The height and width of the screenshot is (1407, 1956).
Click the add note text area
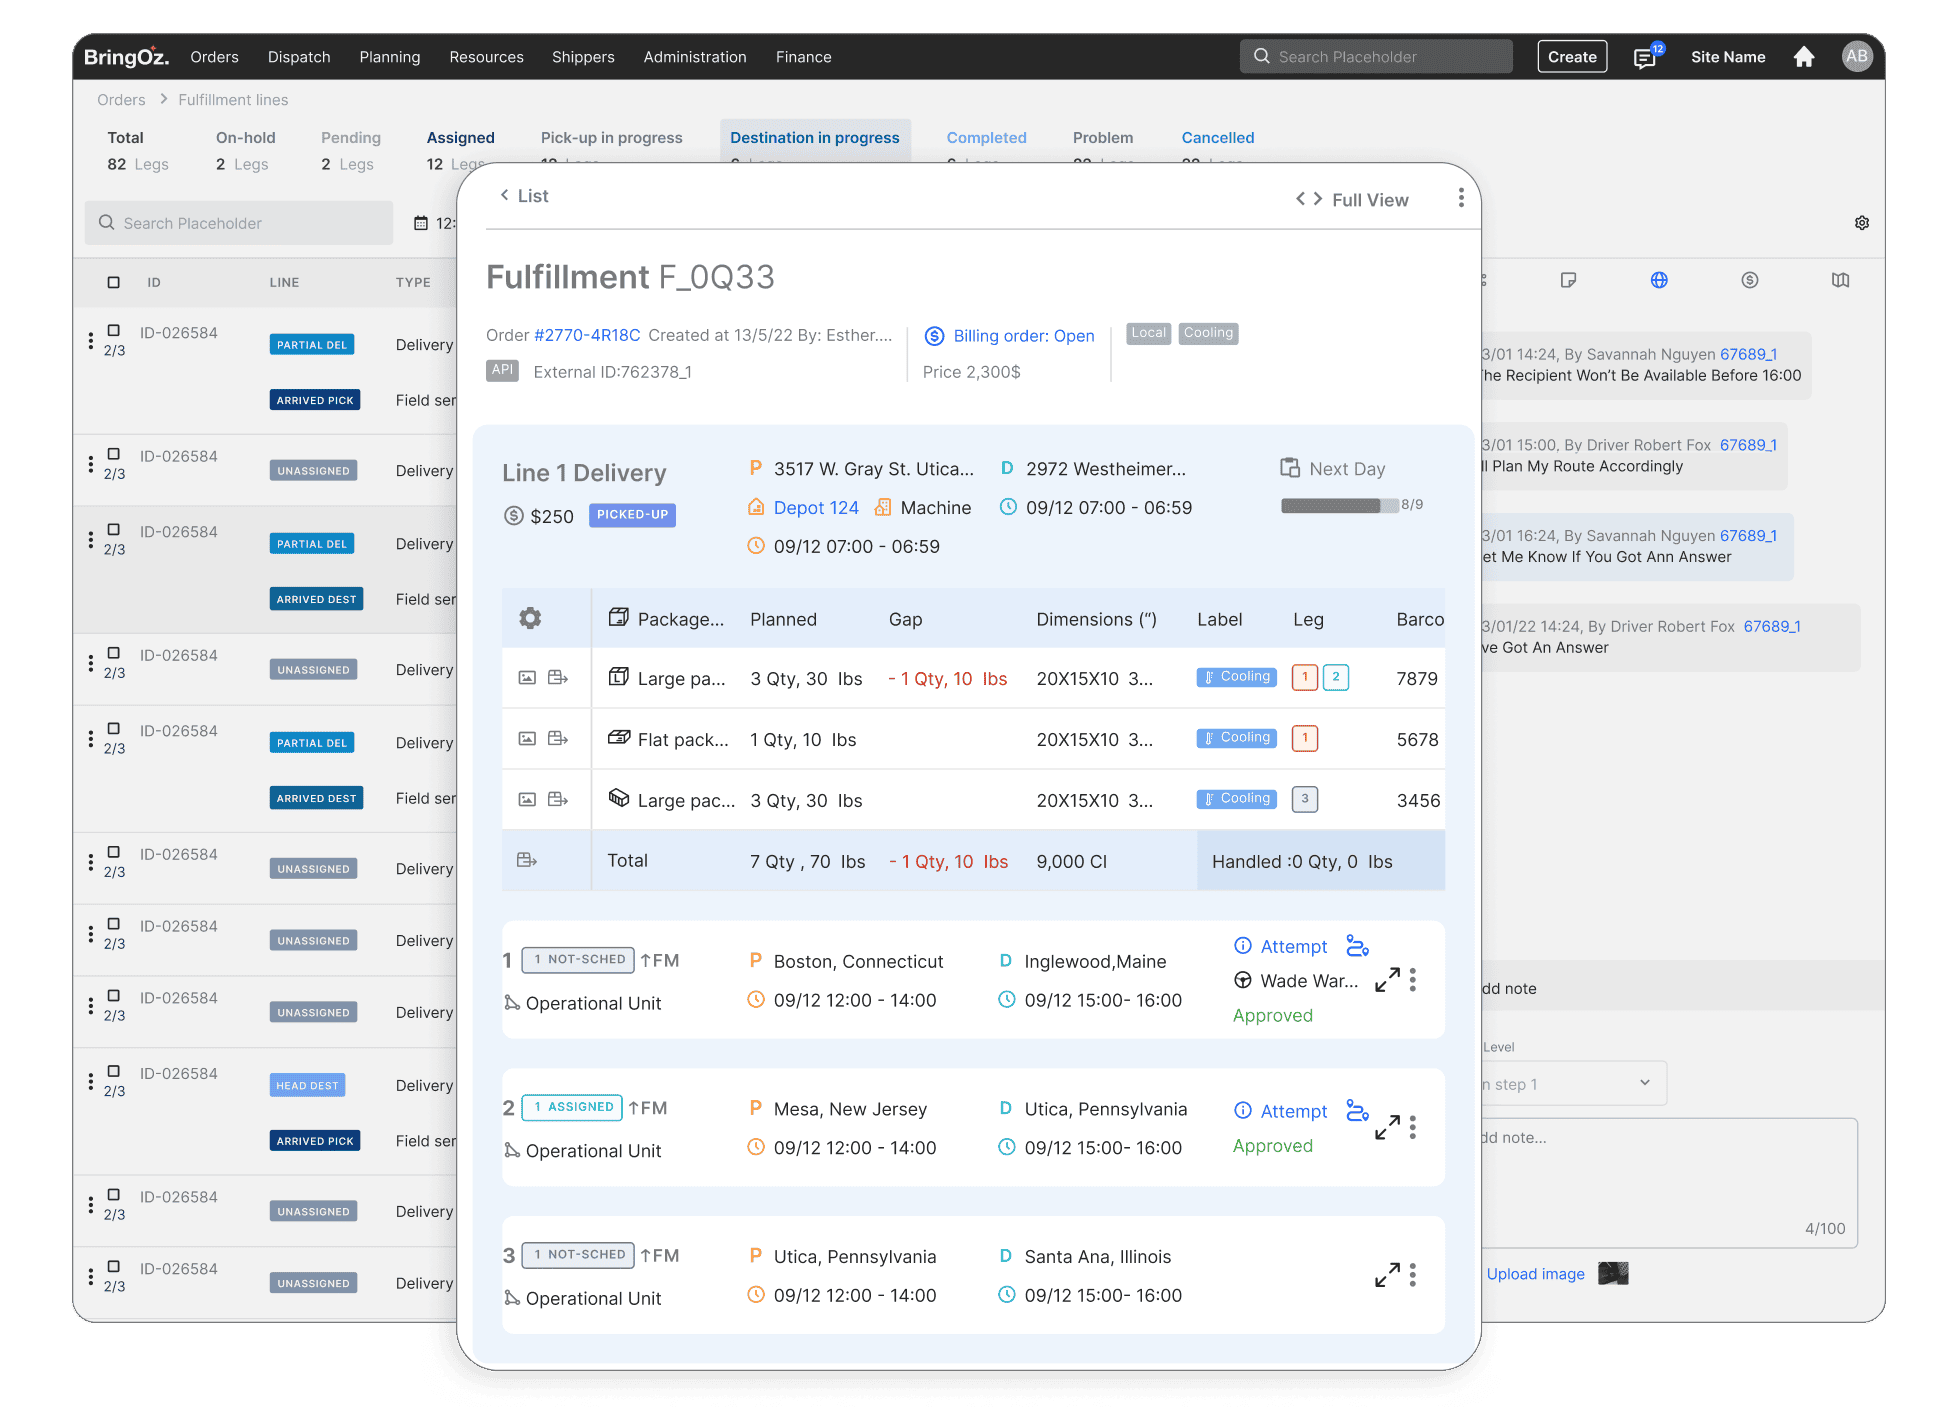click(x=1667, y=1183)
